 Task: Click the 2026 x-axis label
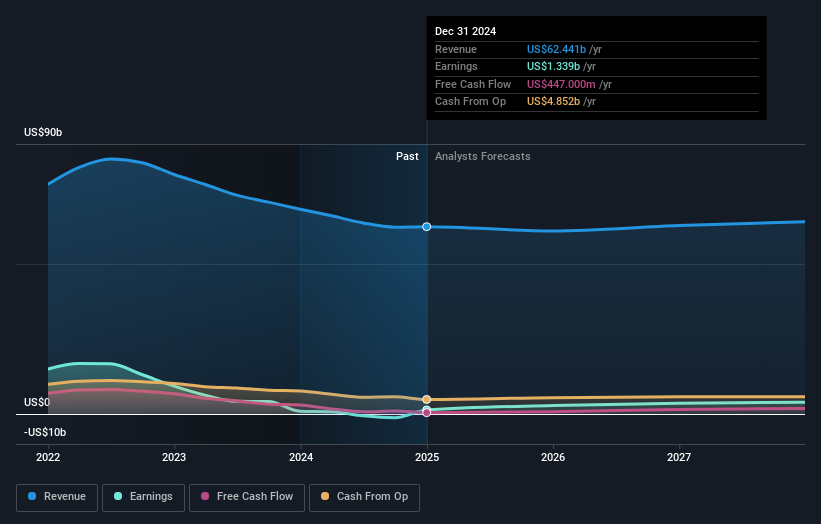point(553,457)
